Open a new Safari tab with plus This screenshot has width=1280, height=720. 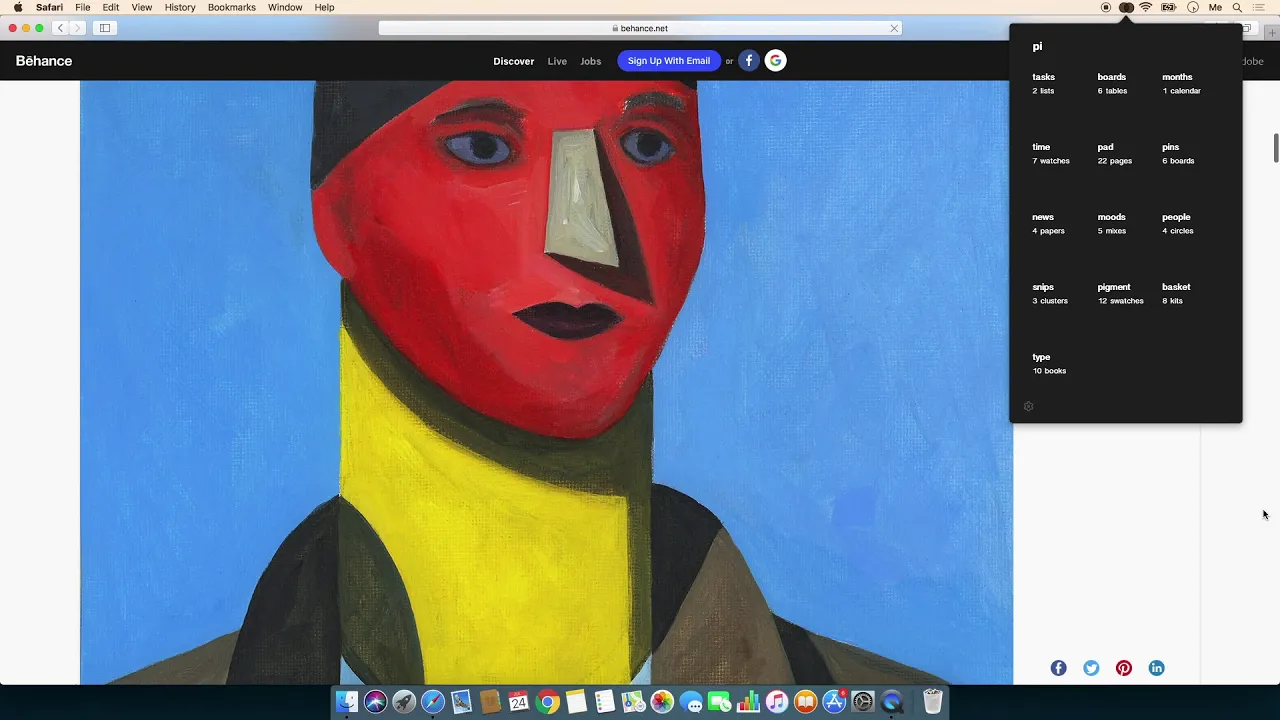(x=1271, y=32)
